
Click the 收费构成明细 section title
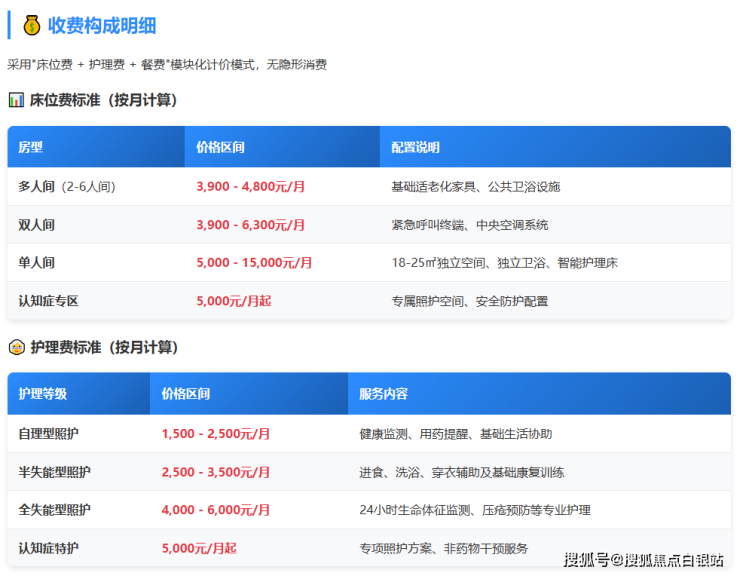(102, 25)
